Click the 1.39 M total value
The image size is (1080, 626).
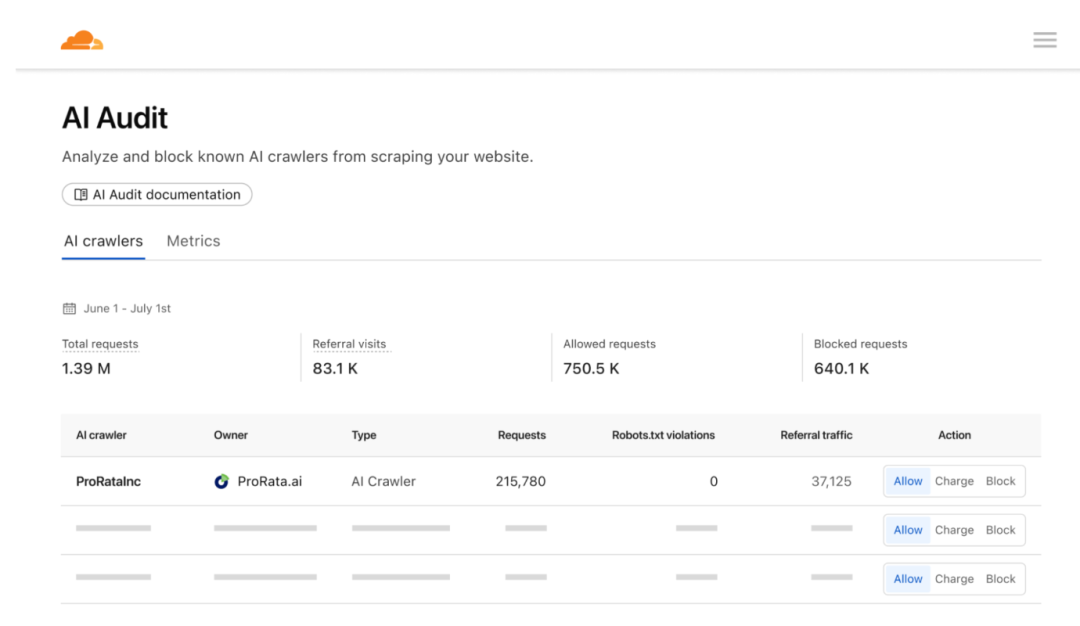pyautogui.click(x=86, y=368)
